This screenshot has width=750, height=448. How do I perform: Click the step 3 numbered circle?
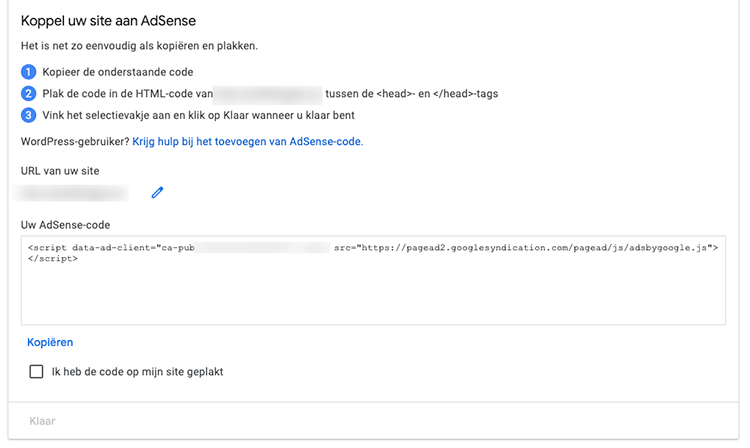tap(29, 115)
